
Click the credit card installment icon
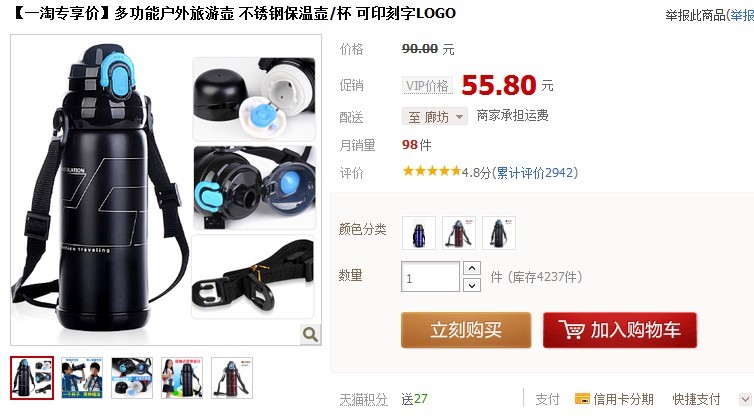(x=582, y=399)
